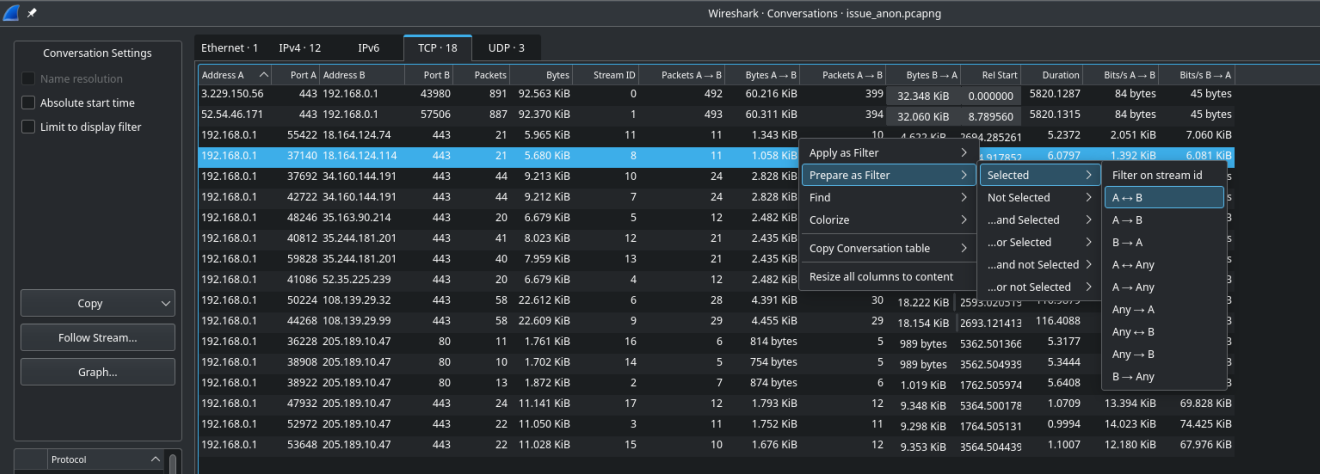Screen dimensions: 1320x474
Task: Click Resize all columns to content
Action: (x=881, y=277)
